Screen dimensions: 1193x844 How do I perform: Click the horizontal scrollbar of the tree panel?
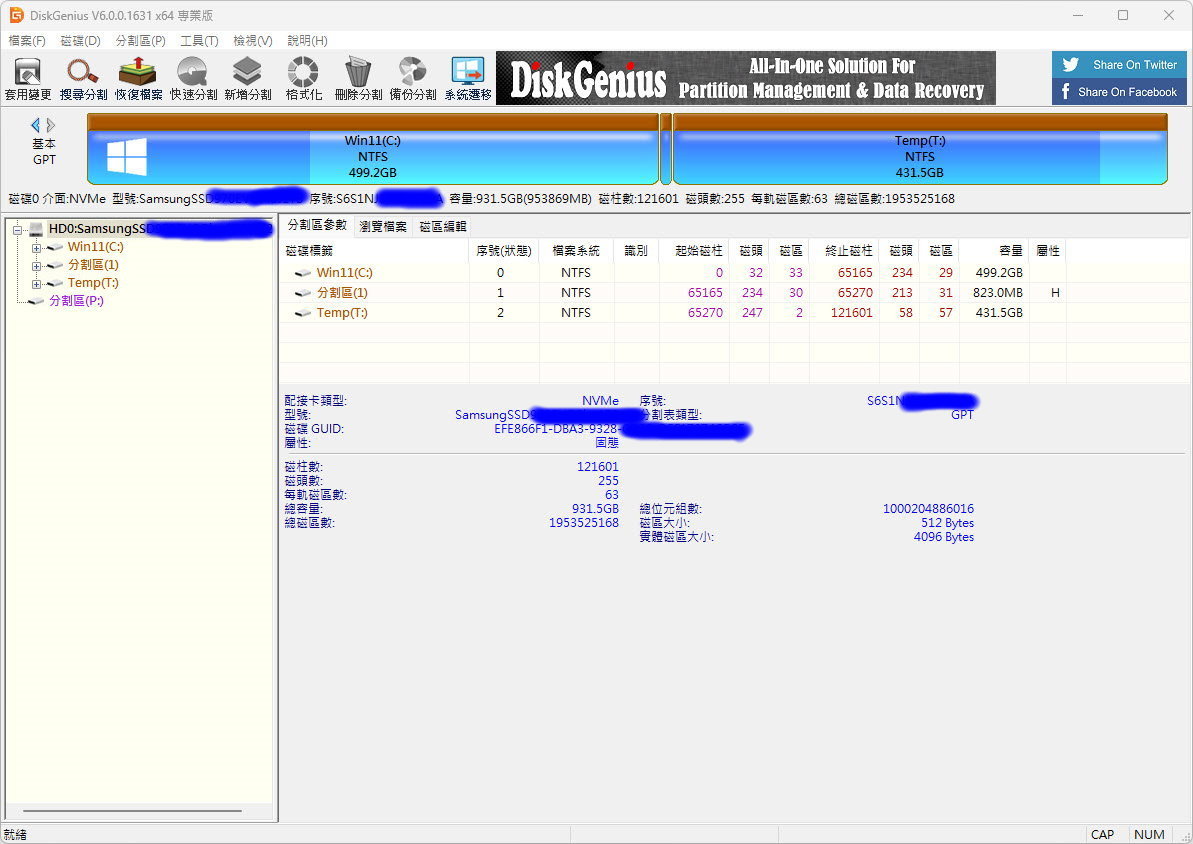click(x=132, y=811)
